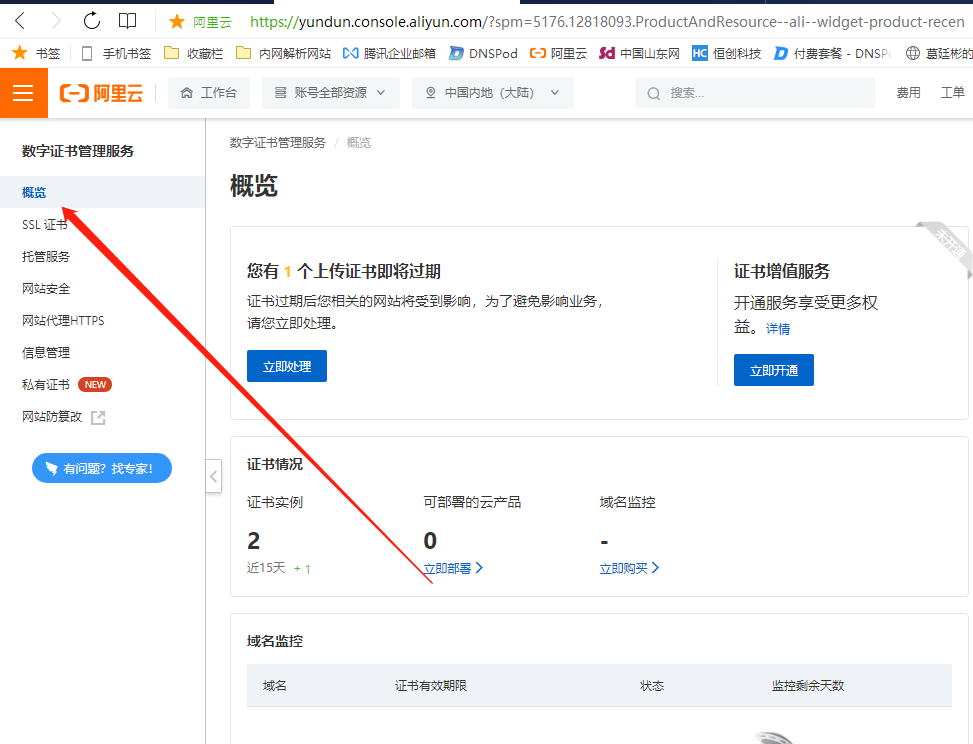
Task: Collapse the left sidebar panel
Action: [214, 476]
